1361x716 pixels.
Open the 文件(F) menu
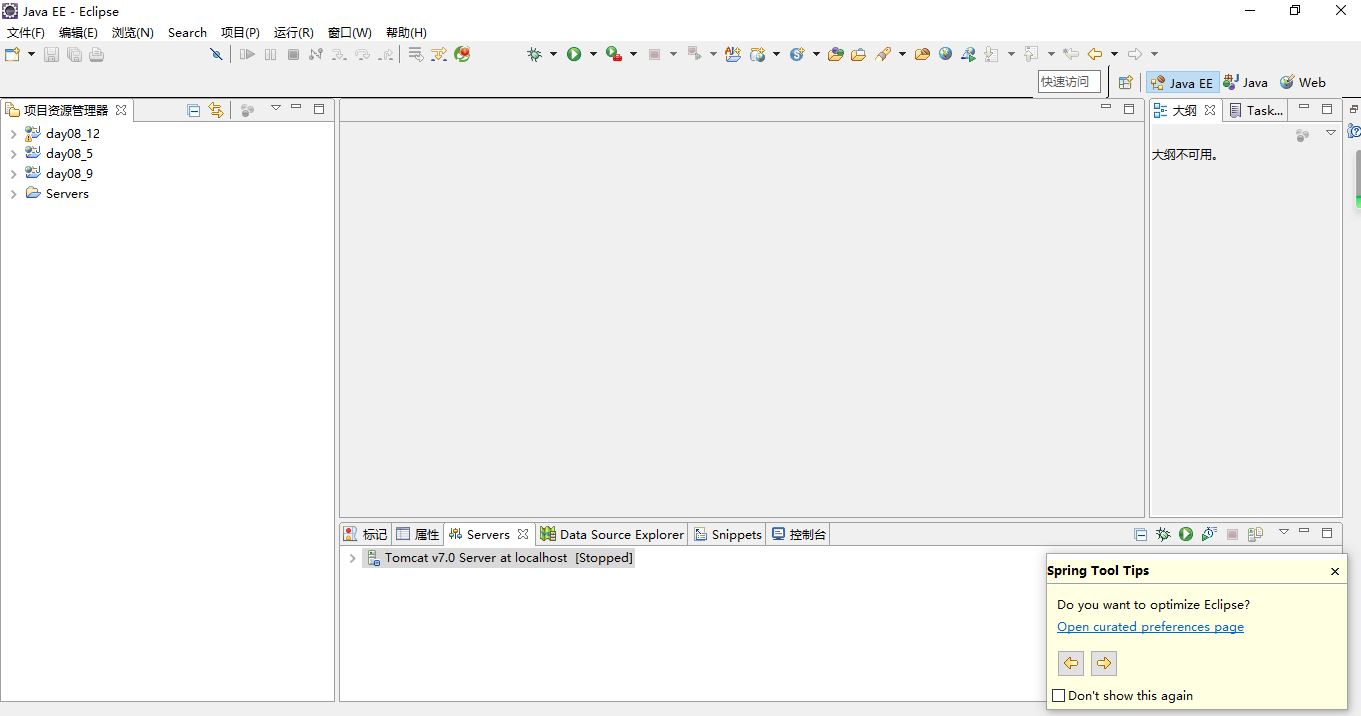pos(26,33)
